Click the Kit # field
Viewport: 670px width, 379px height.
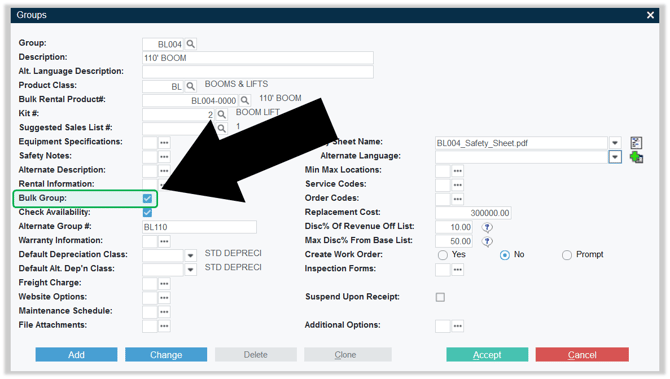(x=179, y=115)
